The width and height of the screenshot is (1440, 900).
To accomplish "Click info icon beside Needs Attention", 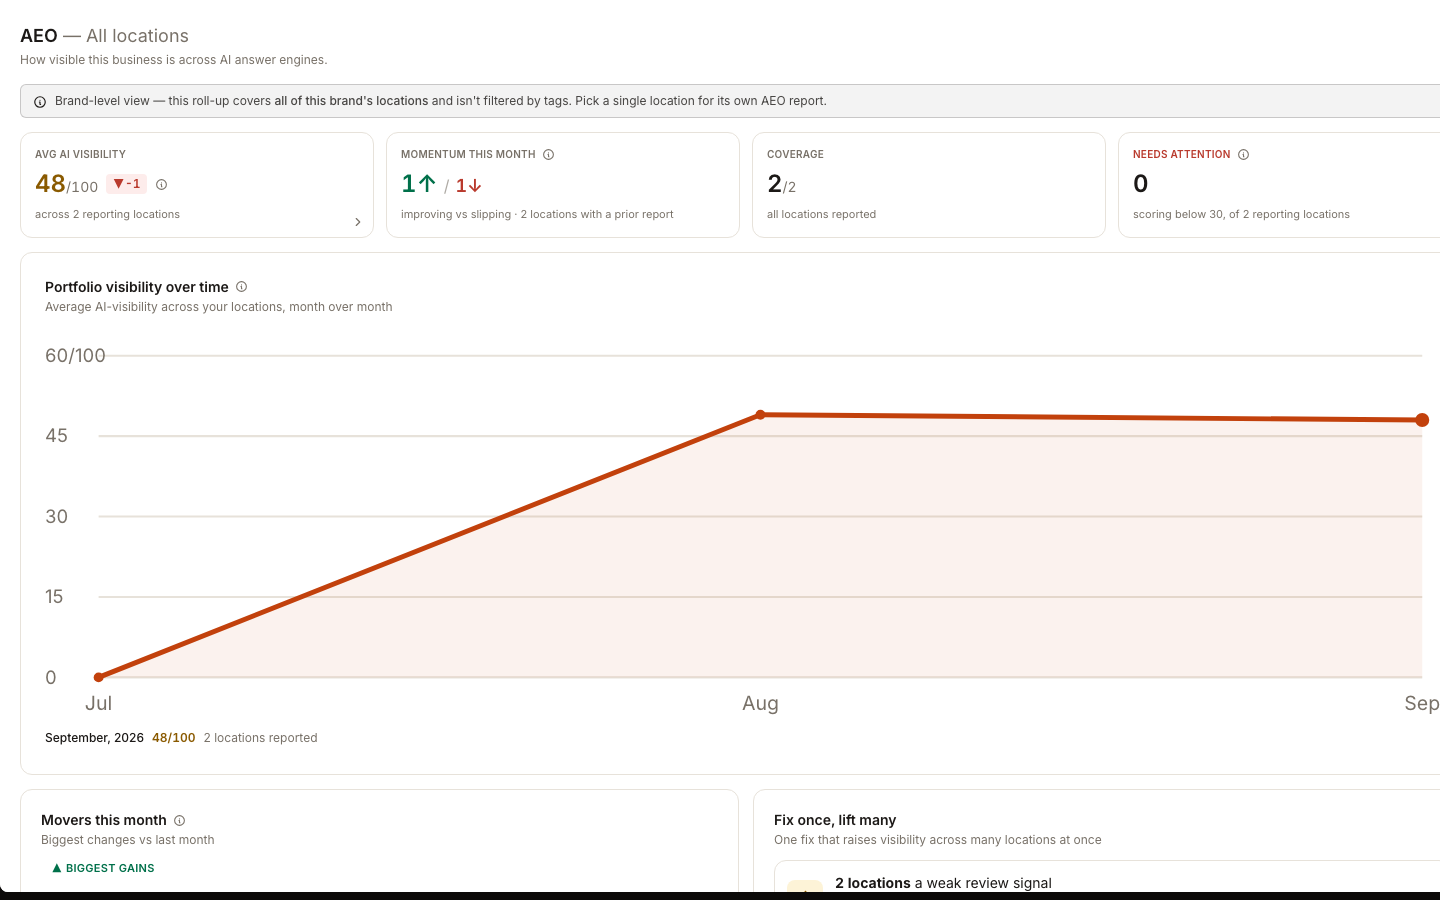I will tap(1243, 155).
